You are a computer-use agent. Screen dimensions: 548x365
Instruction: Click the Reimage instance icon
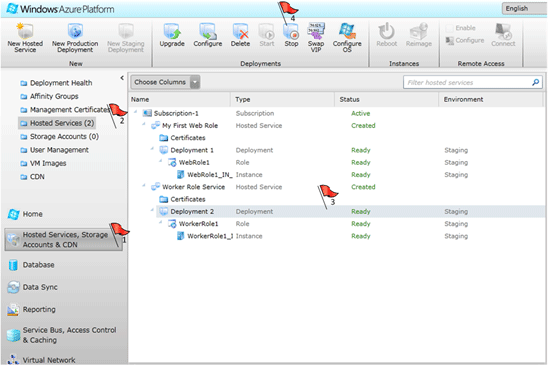[419, 31]
